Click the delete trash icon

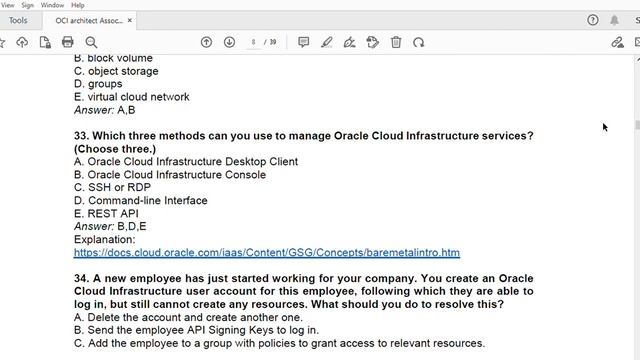tap(396, 42)
